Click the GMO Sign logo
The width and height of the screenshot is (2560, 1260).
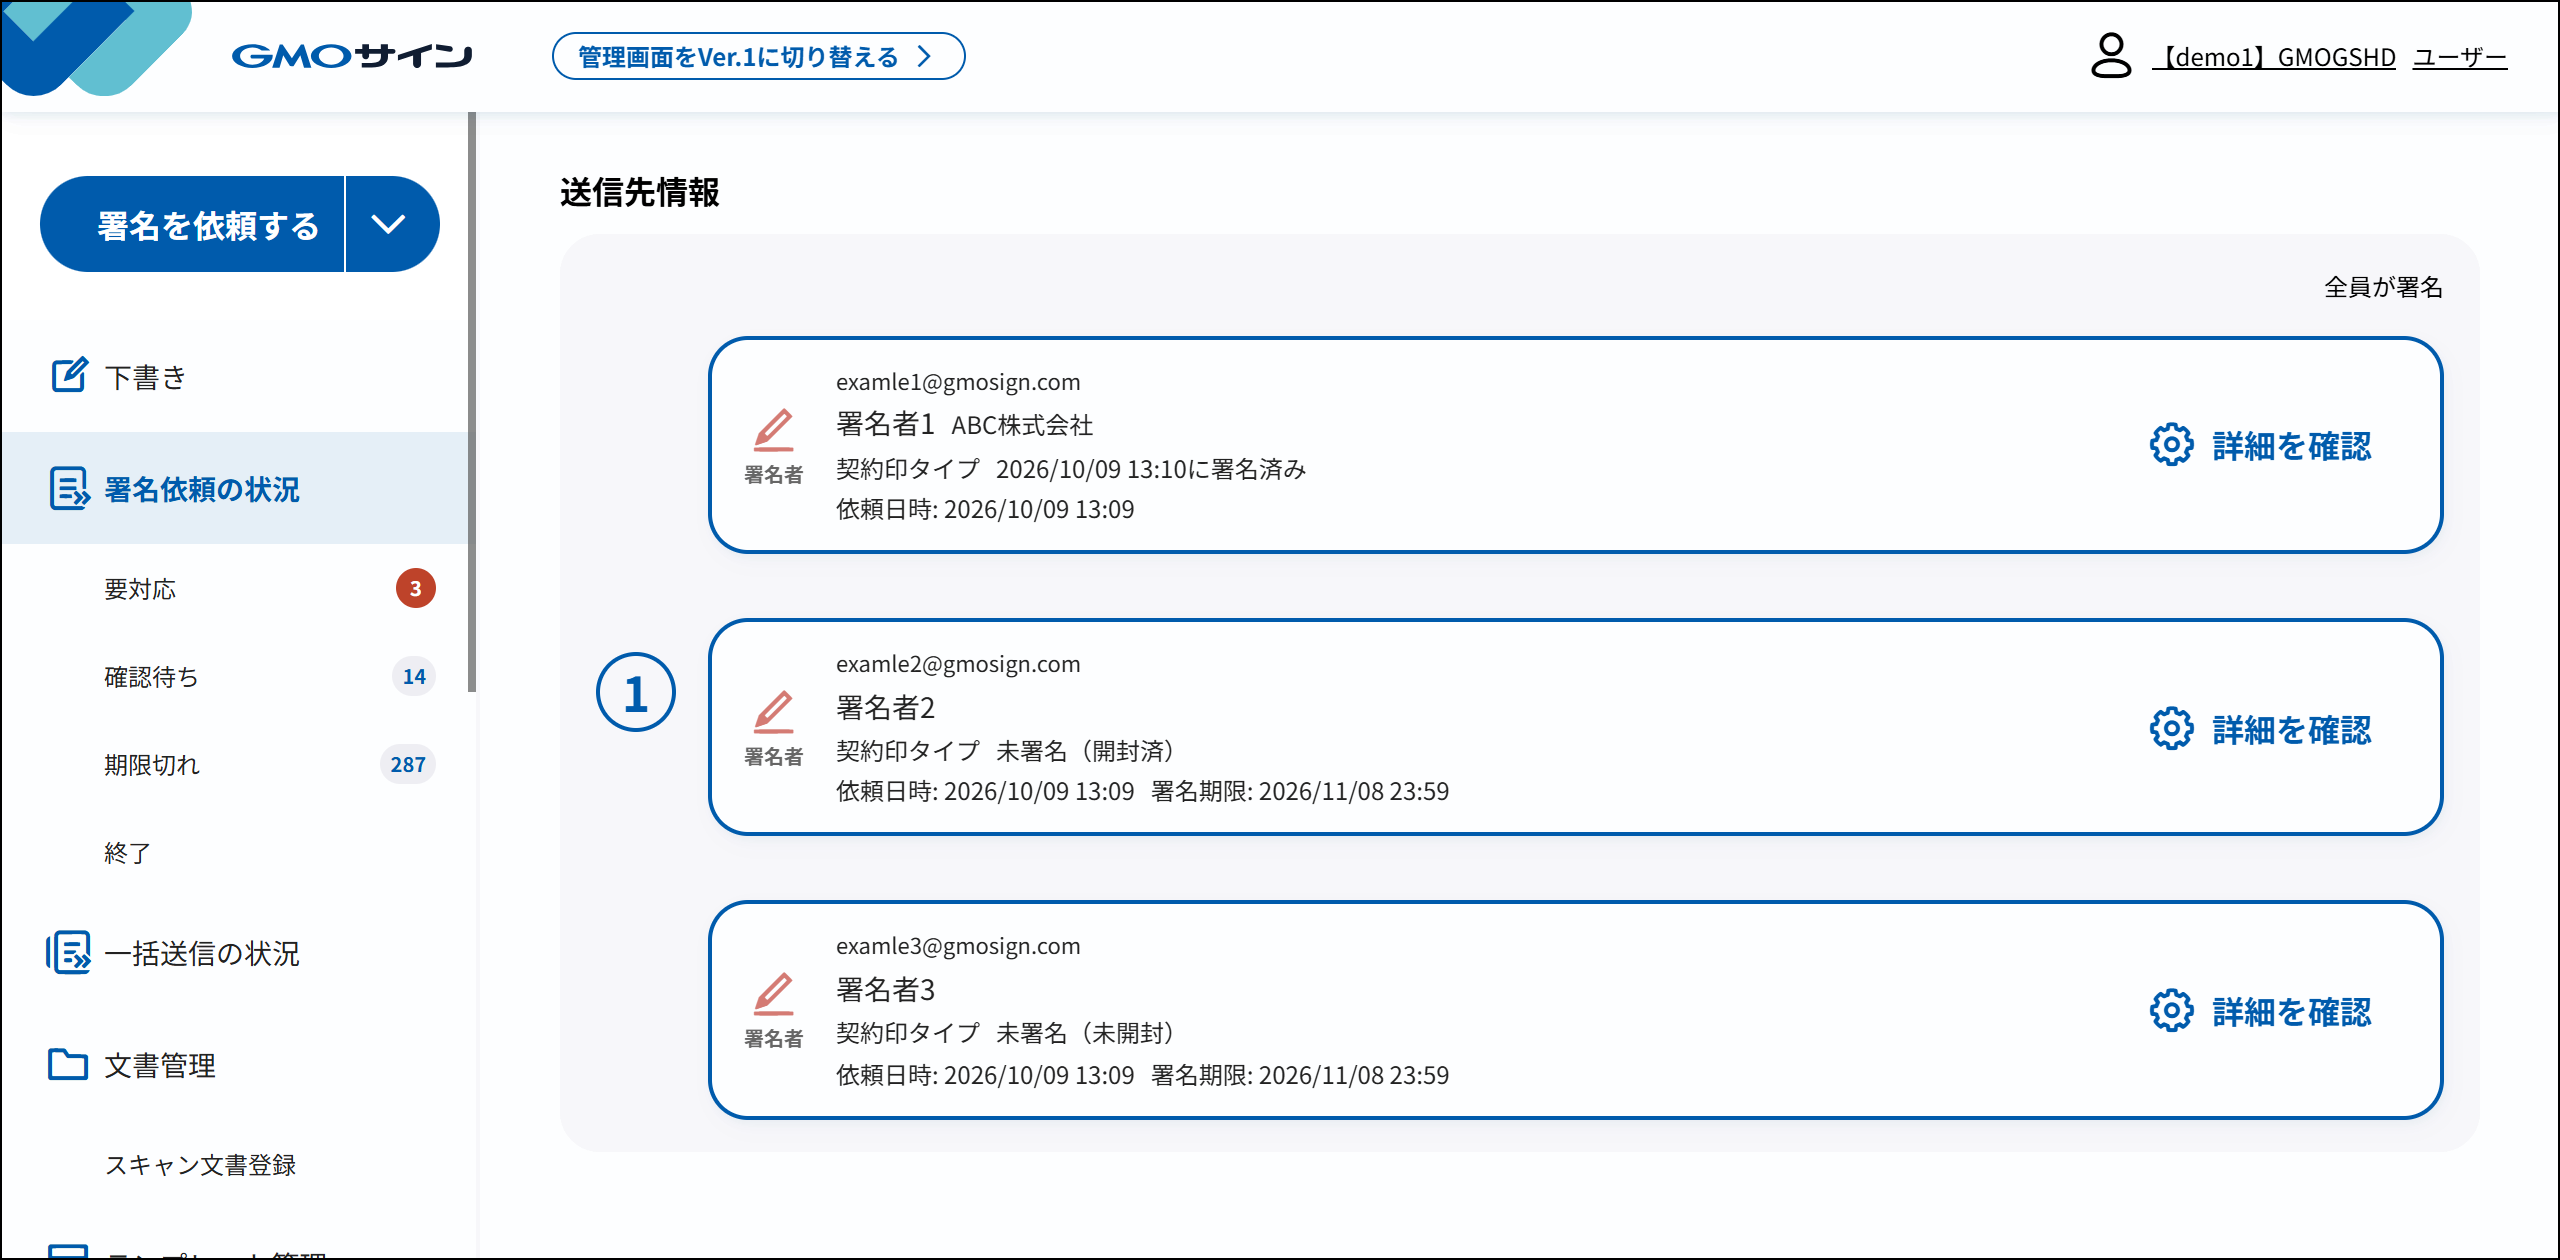(x=351, y=56)
